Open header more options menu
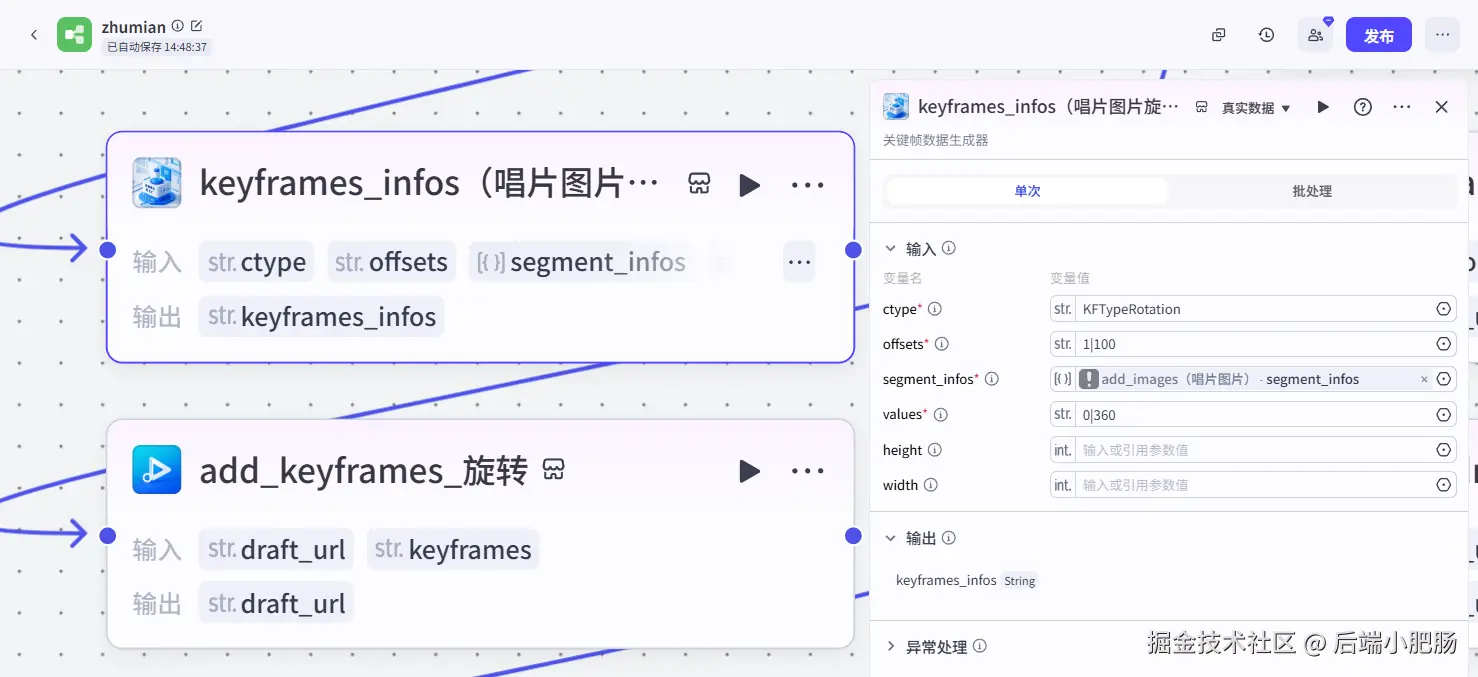This screenshot has width=1478, height=677. click(x=1442, y=35)
